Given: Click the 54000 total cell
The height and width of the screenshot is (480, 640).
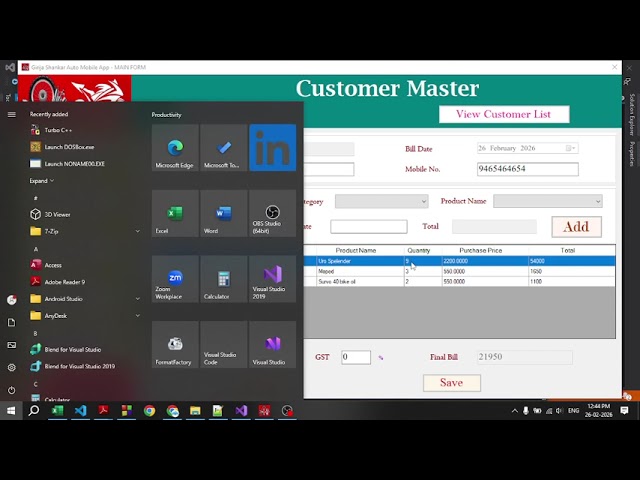Looking at the screenshot, I should (x=572, y=261).
